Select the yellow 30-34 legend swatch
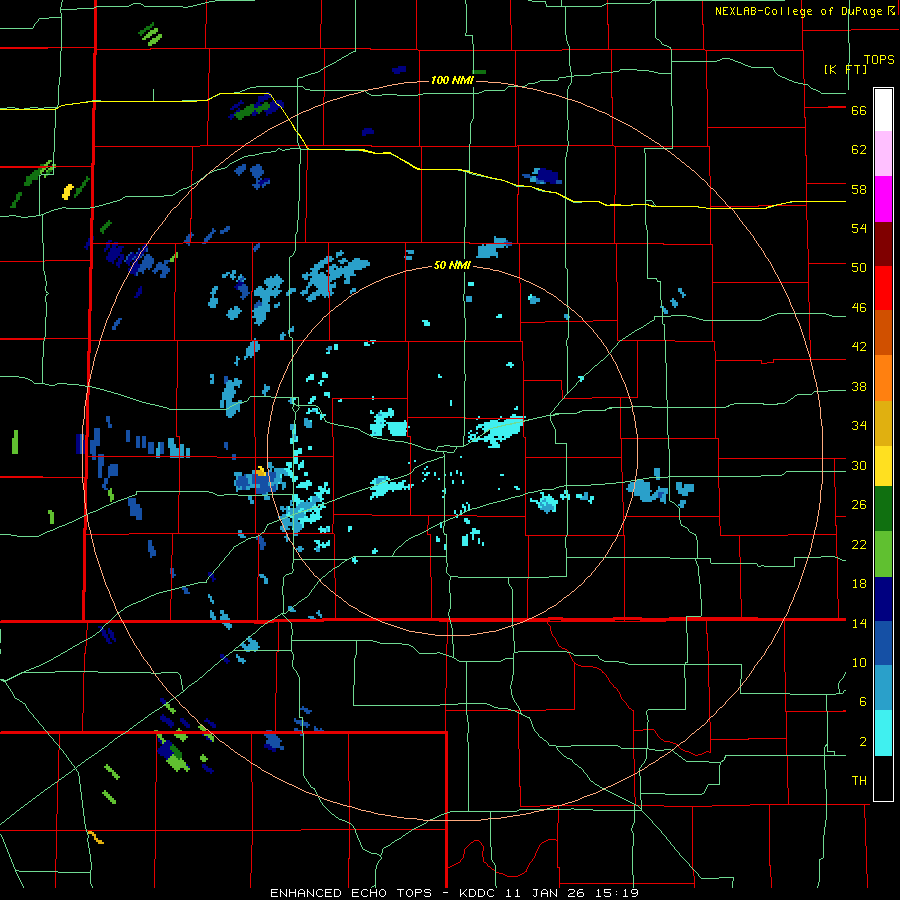This screenshot has width=900, height=900. coord(883,466)
